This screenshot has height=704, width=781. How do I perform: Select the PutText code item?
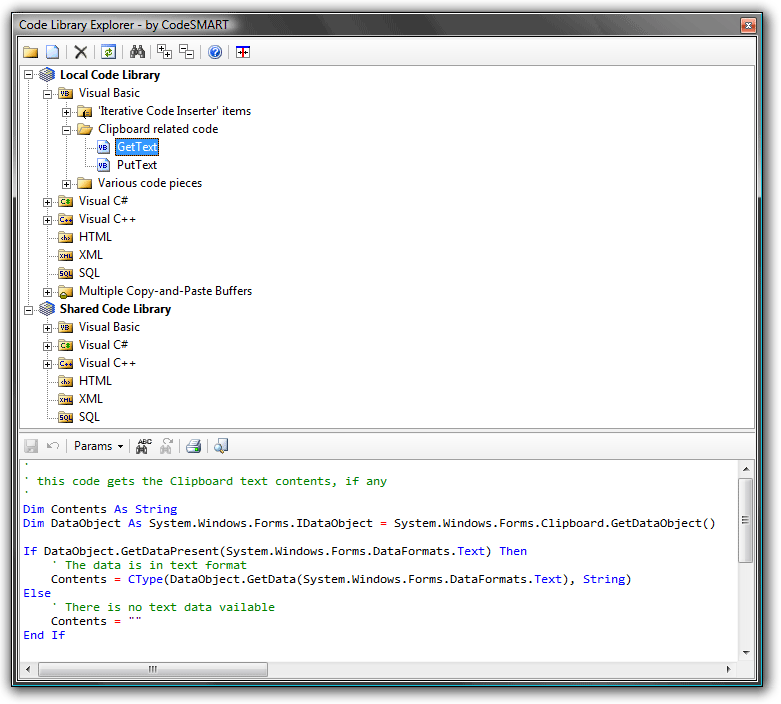pos(137,165)
